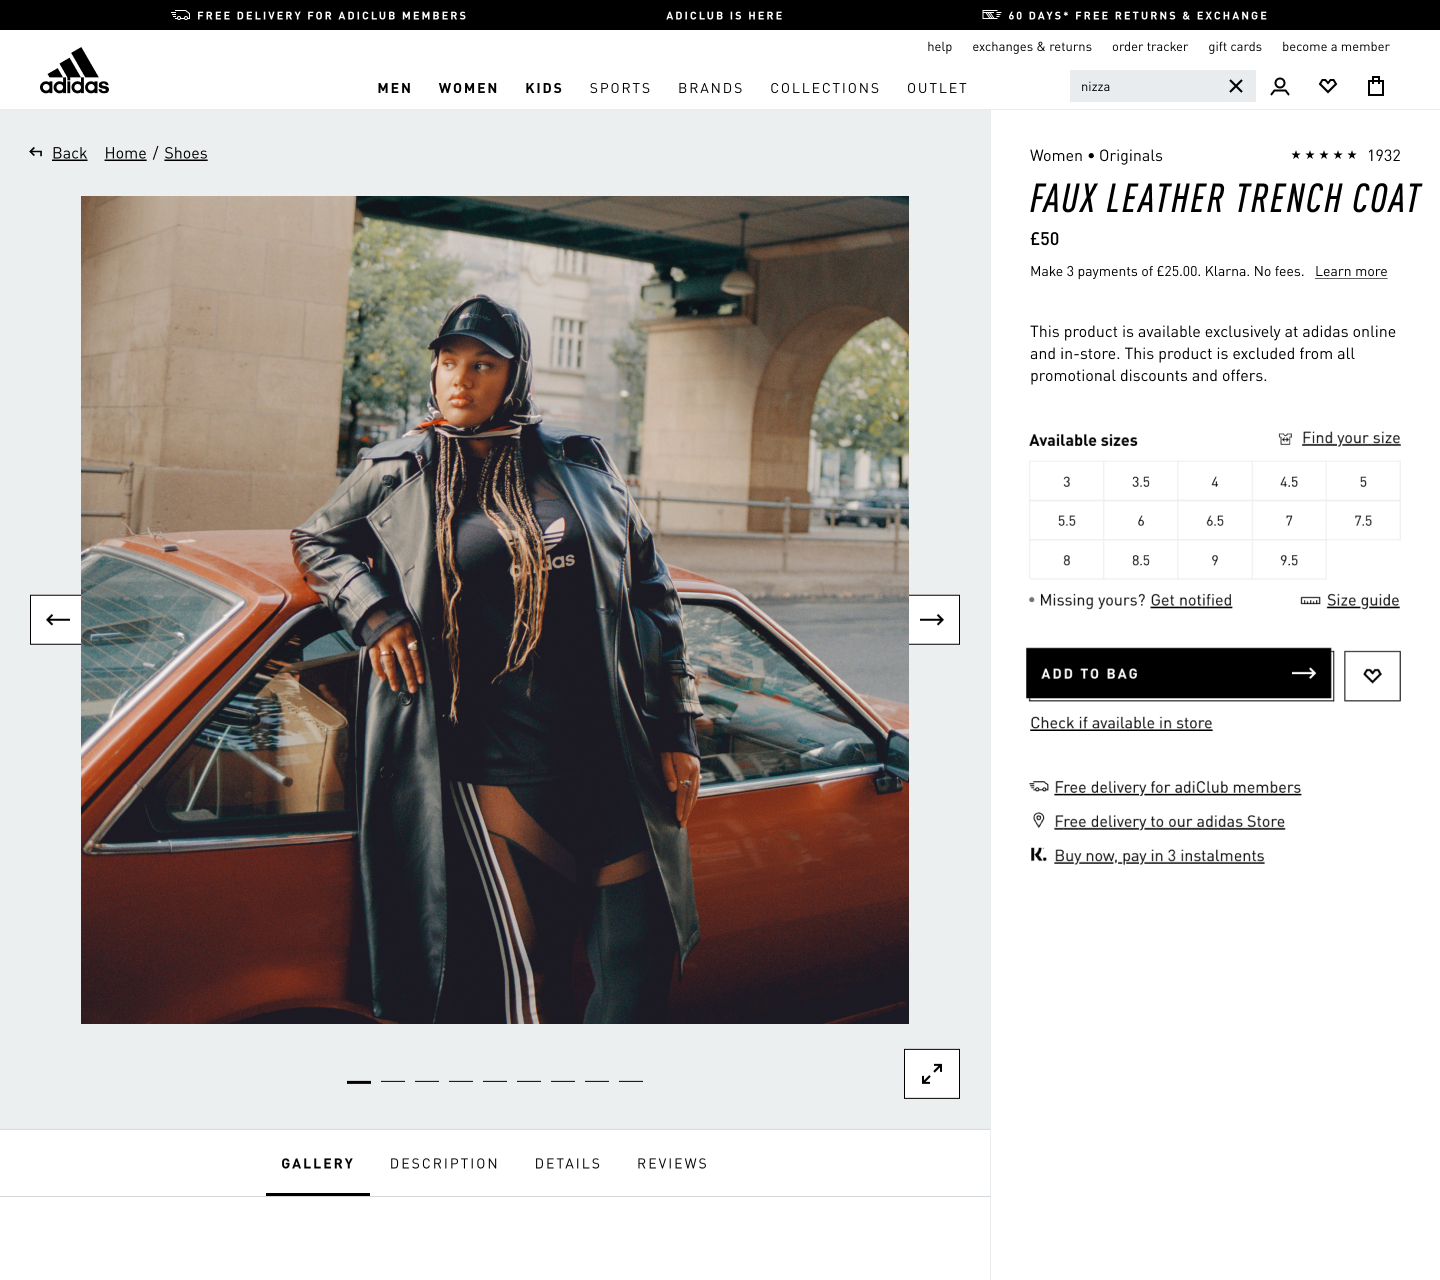The width and height of the screenshot is (1440, 1280).
Task: Click the ADICLUB IS HERE banner
Action: coord(725,15)
